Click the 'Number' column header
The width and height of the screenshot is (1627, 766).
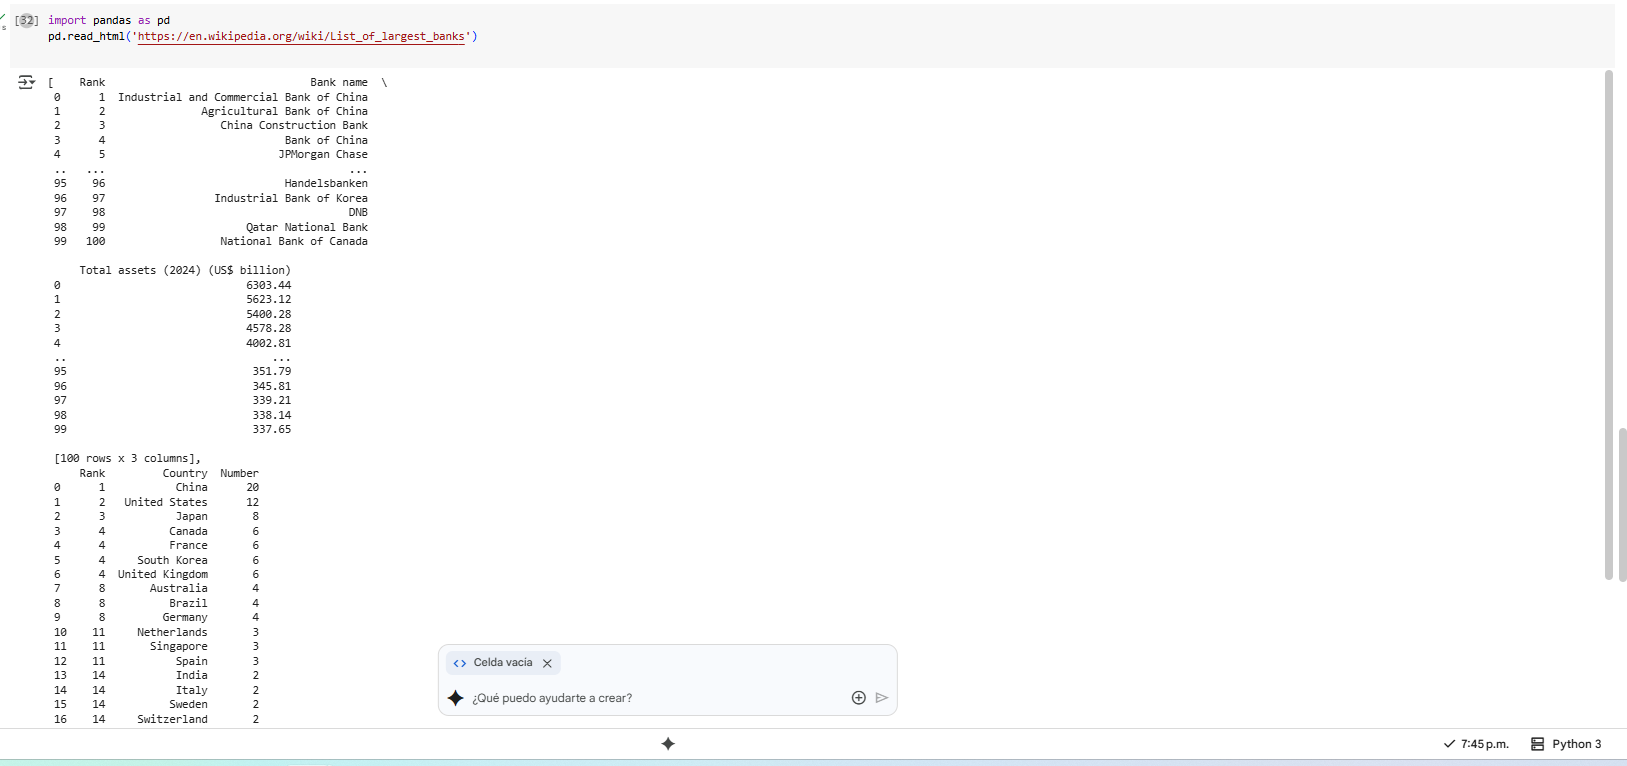click(239, 473)
